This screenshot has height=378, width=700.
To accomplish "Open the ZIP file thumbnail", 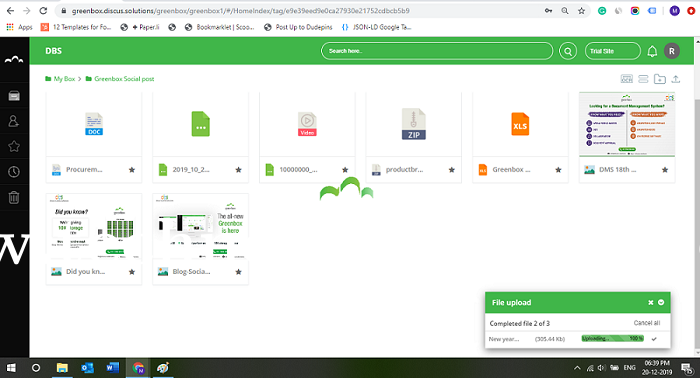I will [x=413, y=124].
